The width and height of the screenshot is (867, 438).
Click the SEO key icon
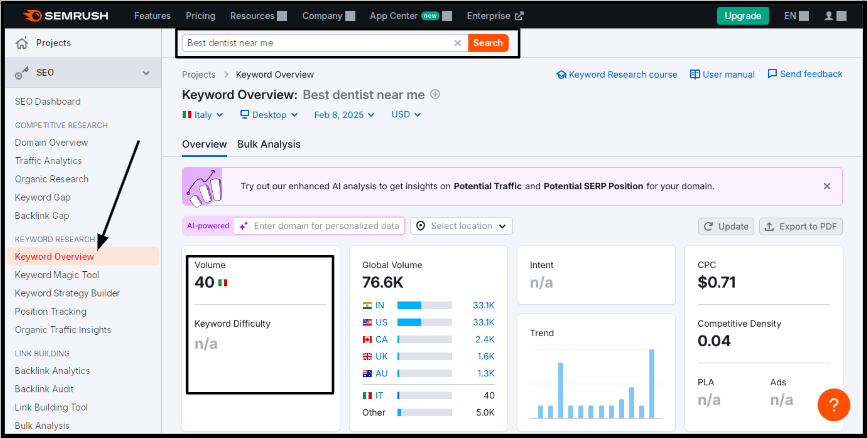(x=22, y=72)
